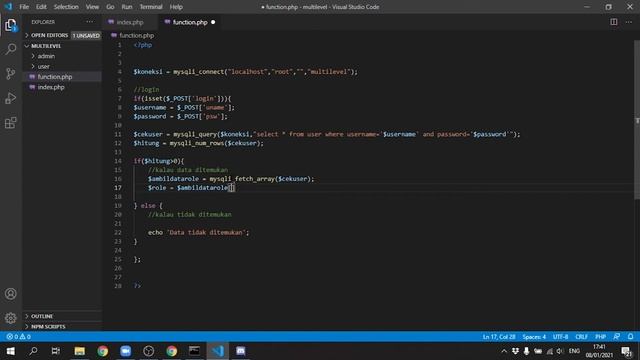Open the clock and date in taskbar
The width and height of the screenshot is (640, 360).
click(x=599, y=351)
